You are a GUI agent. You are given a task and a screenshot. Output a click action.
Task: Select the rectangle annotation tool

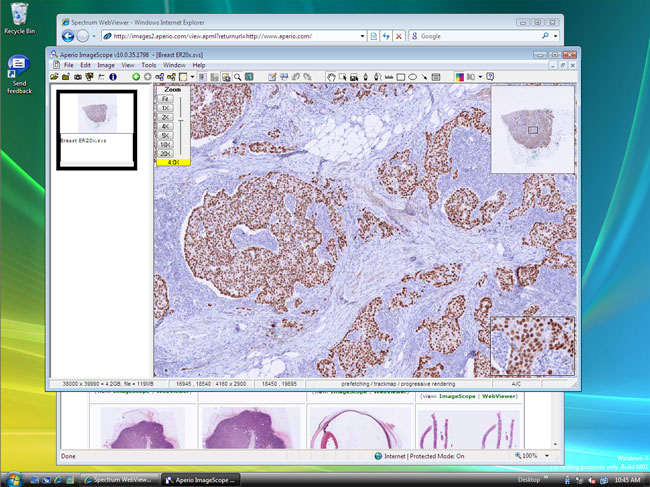(400, 77)
